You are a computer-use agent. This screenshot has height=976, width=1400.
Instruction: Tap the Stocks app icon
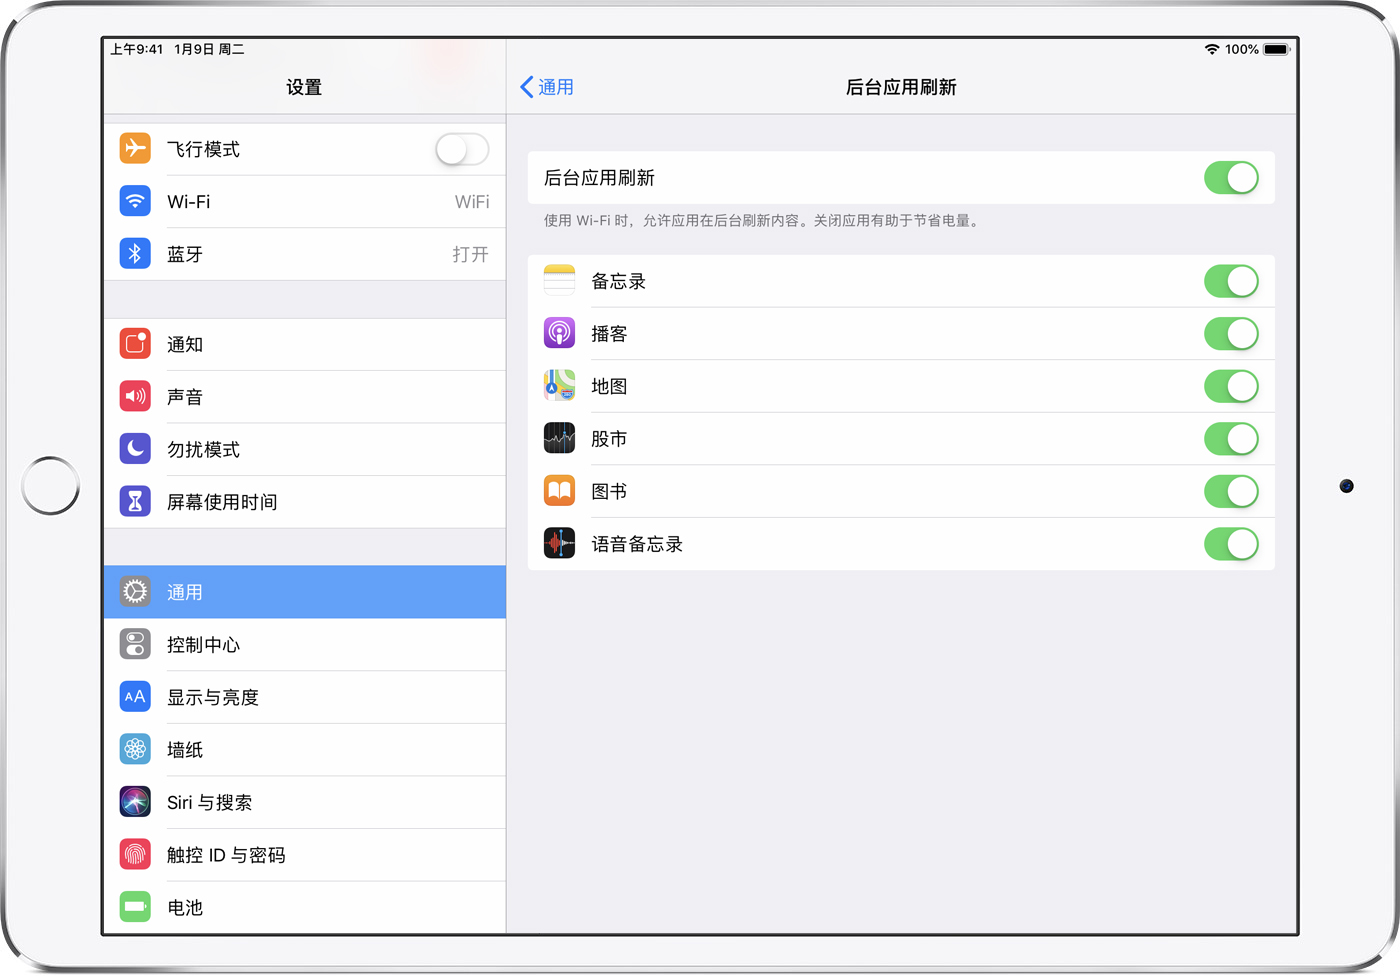[x=559, y=439]
